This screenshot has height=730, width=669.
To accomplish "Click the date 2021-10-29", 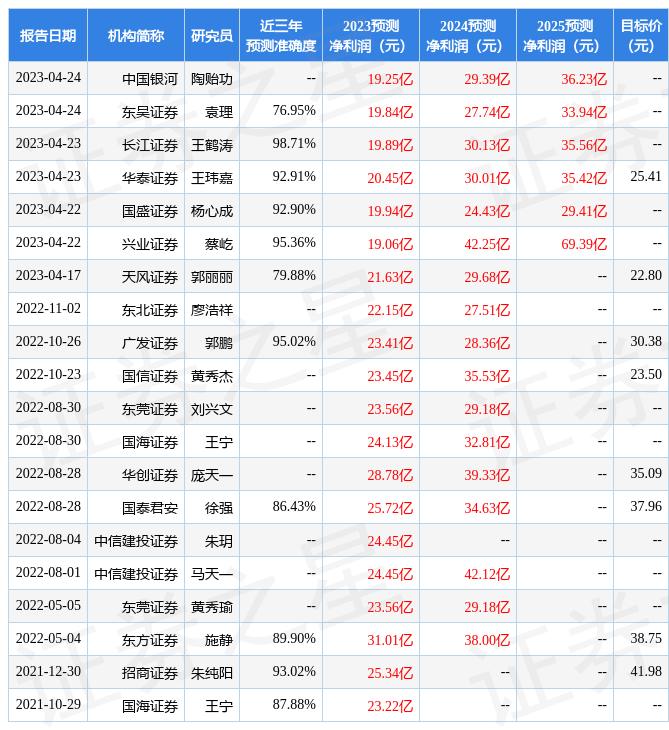I will [48, 705].
